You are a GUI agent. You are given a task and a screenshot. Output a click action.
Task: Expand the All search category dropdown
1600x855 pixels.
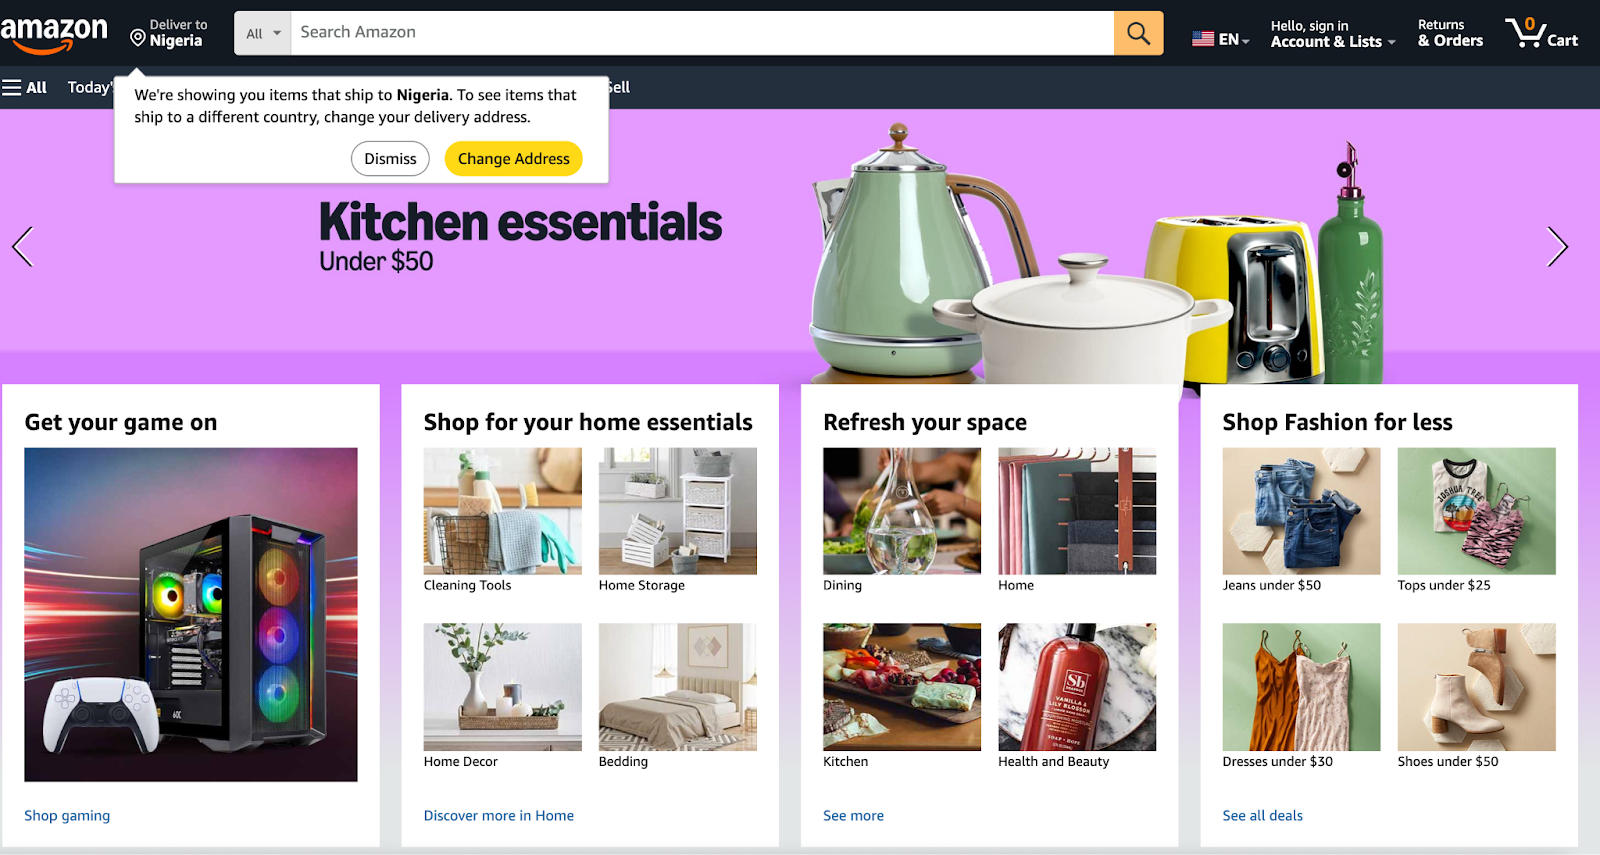click(263, 33)
